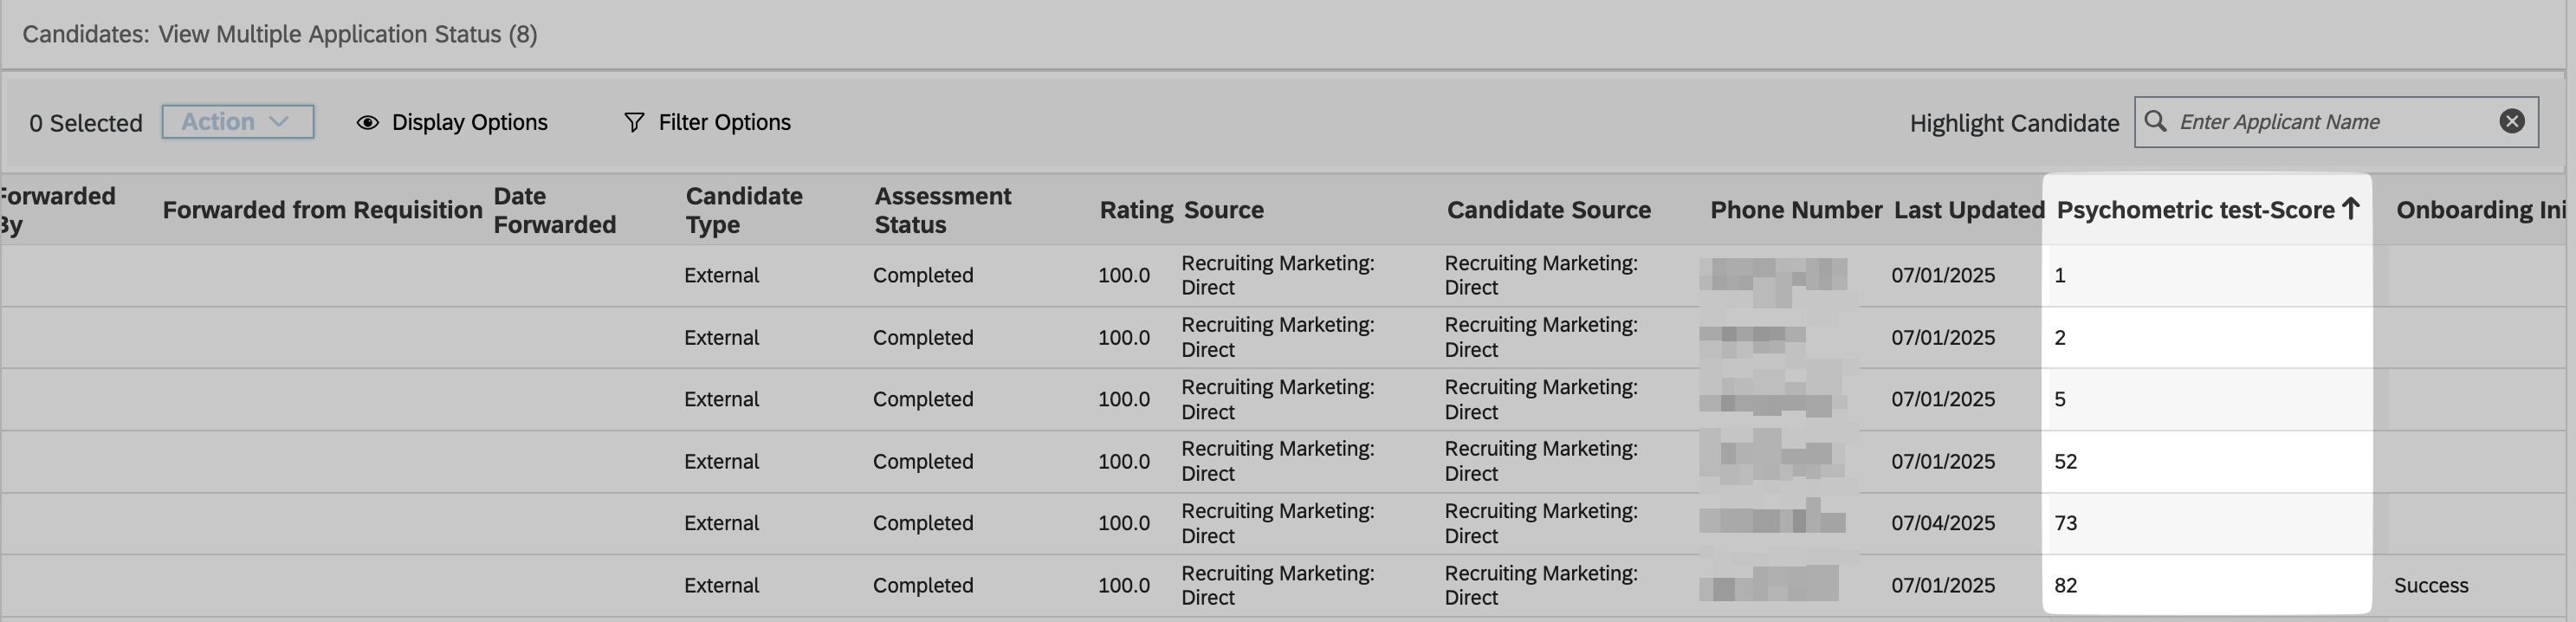Open Filter Options

point(724,122)
